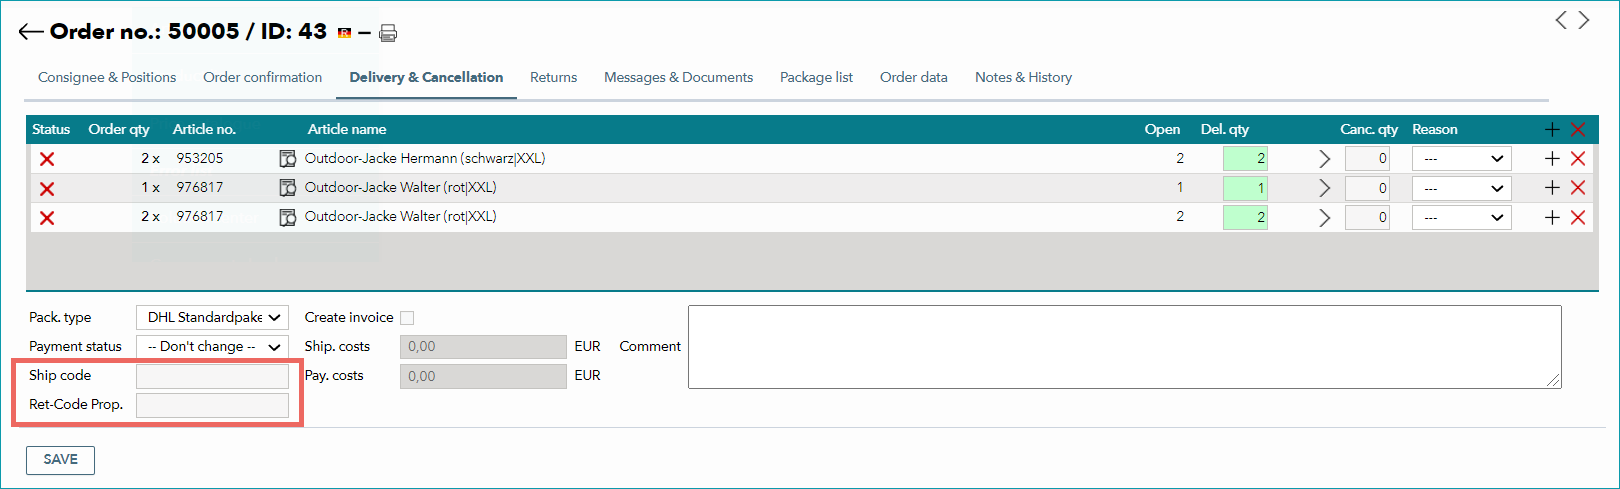Viewport: 1620px width, 489px height.
Task: Click the plus icon in Outdoor-Jacke Hermann row
Action: pos(1552,158)
